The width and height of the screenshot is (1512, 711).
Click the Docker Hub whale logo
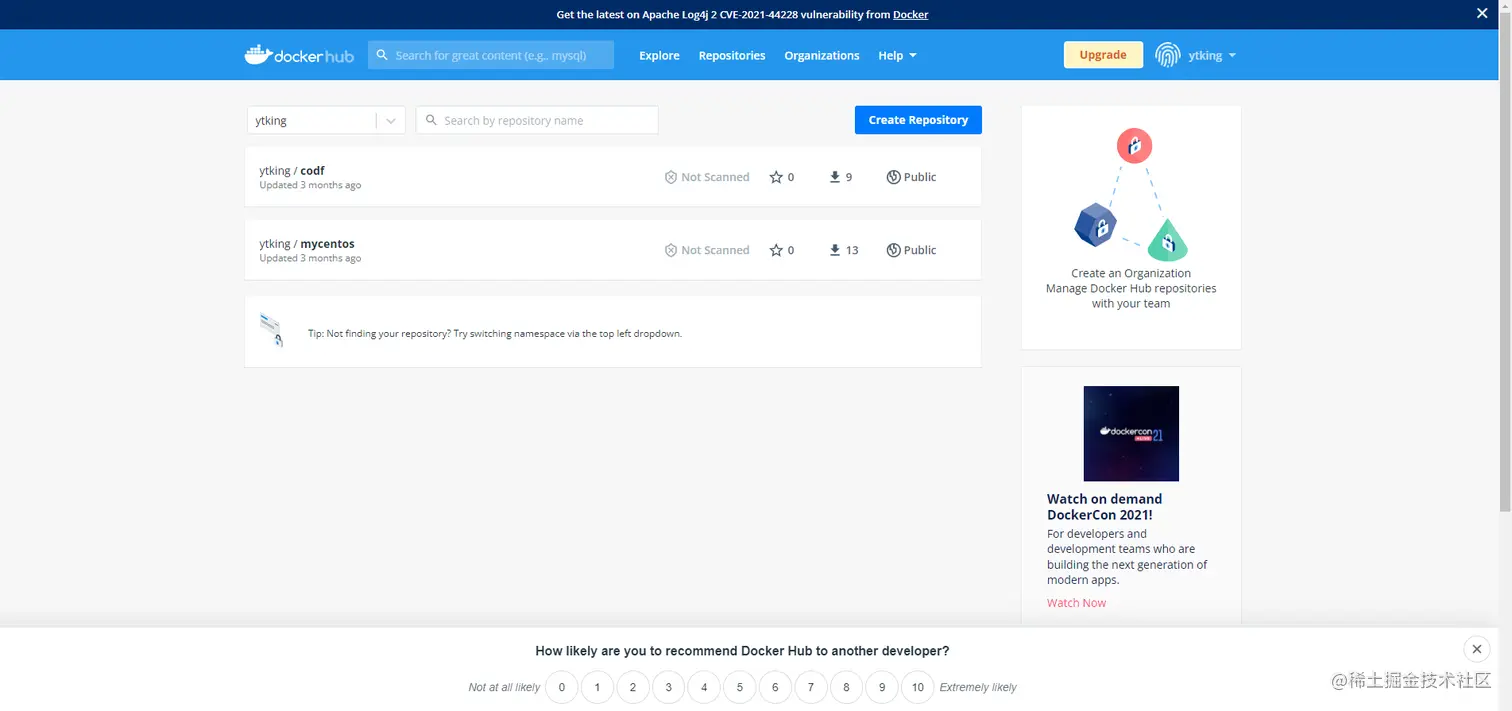[x=299, y=55]
